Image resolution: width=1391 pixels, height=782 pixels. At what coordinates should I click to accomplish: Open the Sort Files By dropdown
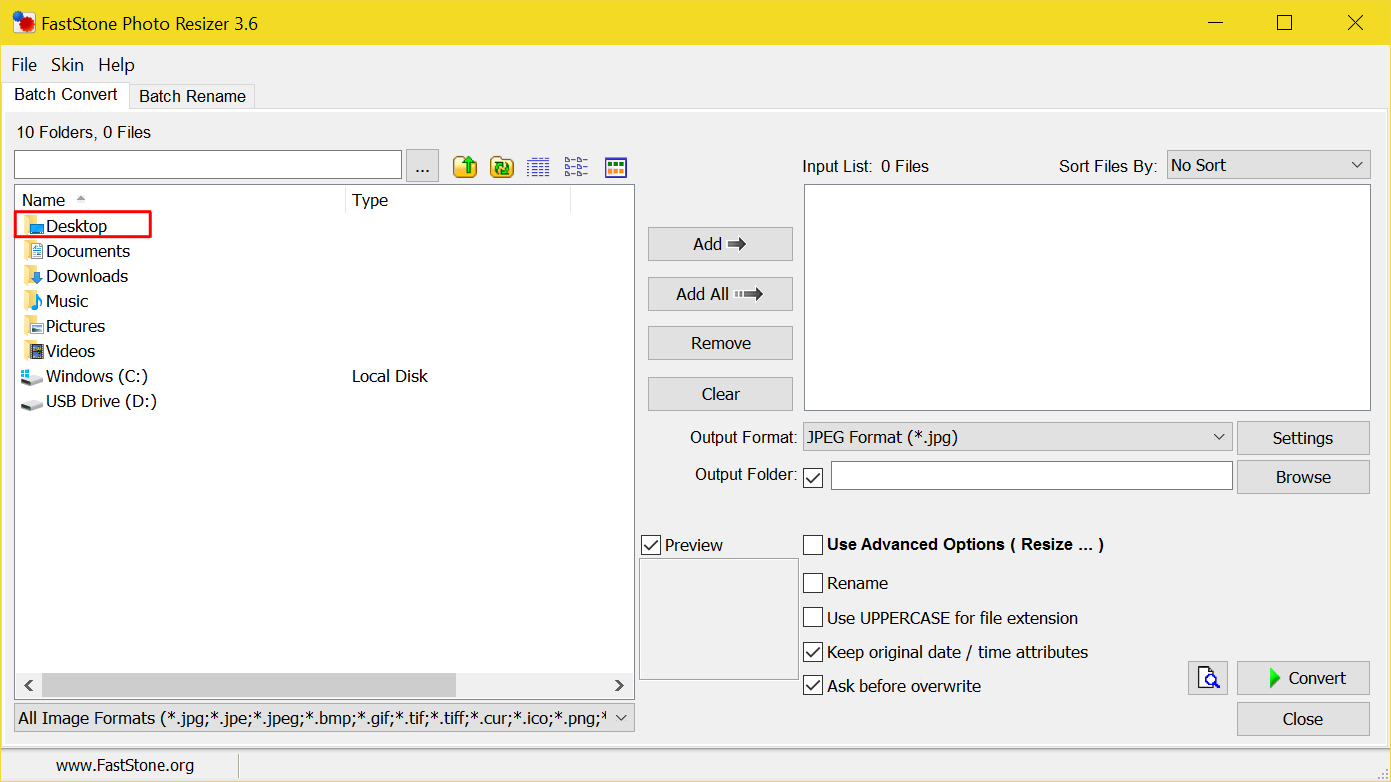pyautogui.click(x=1268, y=165)
